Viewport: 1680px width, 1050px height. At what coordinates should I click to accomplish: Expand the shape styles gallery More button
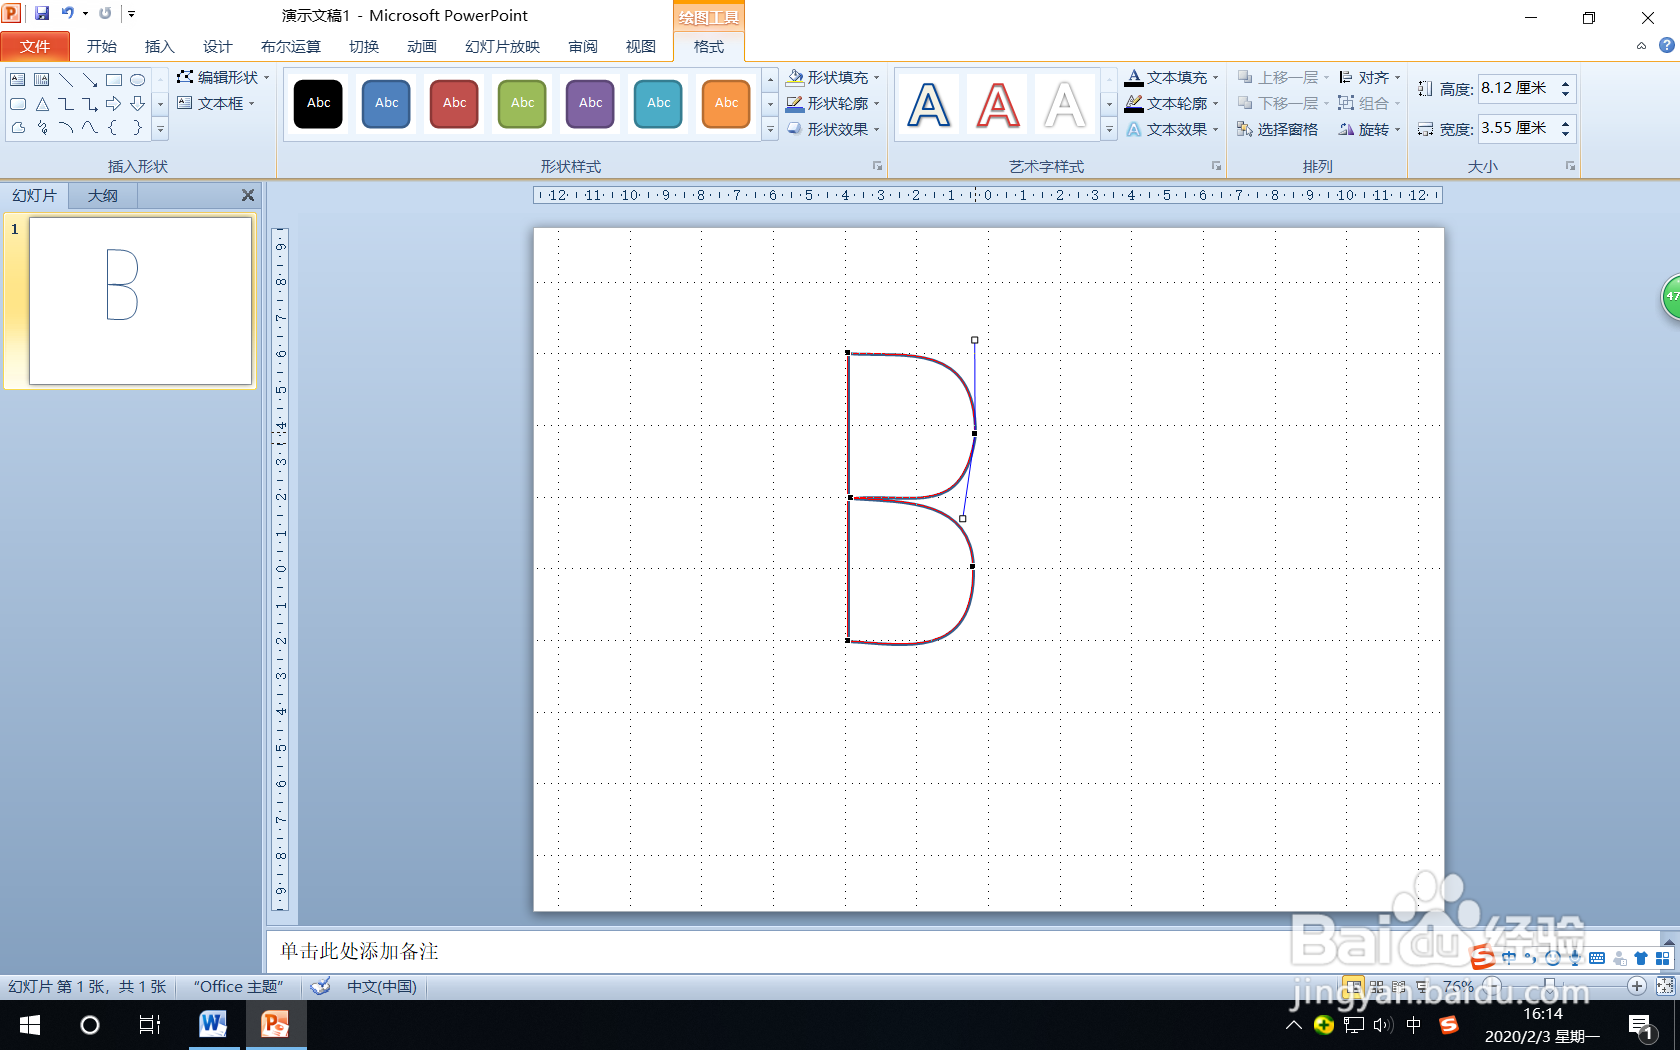click(770, 129)
